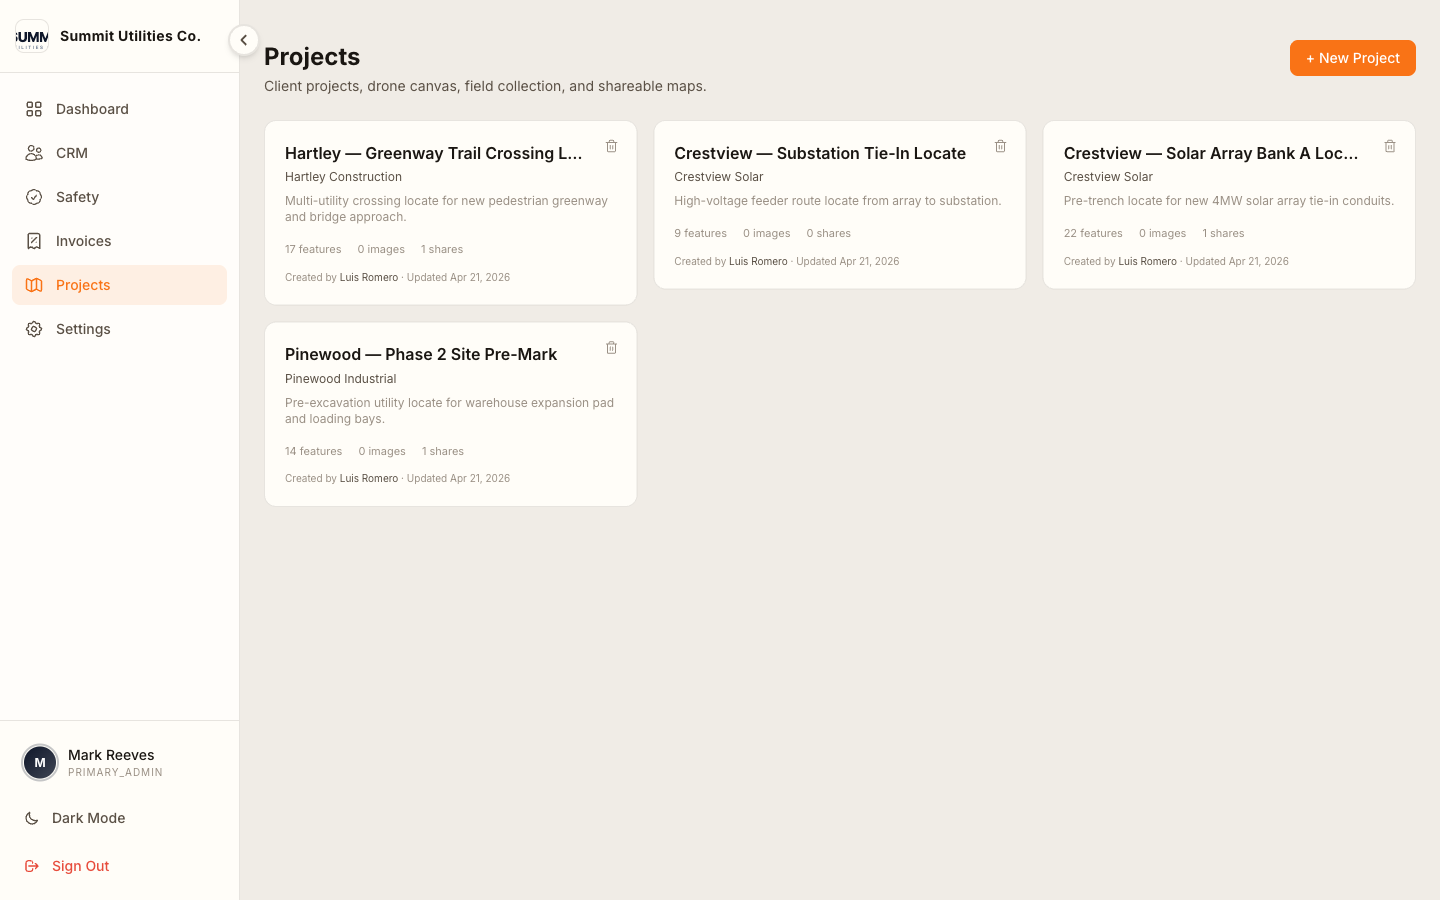Switch to the Invoices section
This screenshot has height=900, width=1440.
[83, 241]
